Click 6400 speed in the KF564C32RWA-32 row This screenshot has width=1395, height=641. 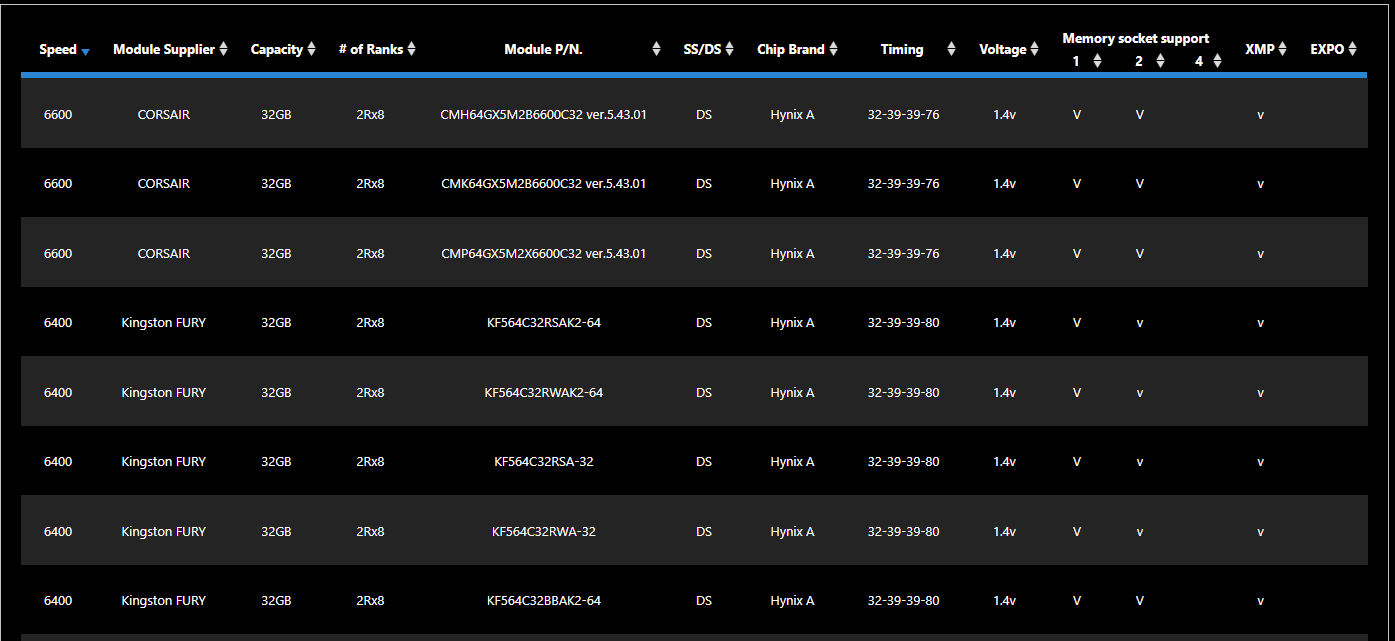[x=58, y=532]
